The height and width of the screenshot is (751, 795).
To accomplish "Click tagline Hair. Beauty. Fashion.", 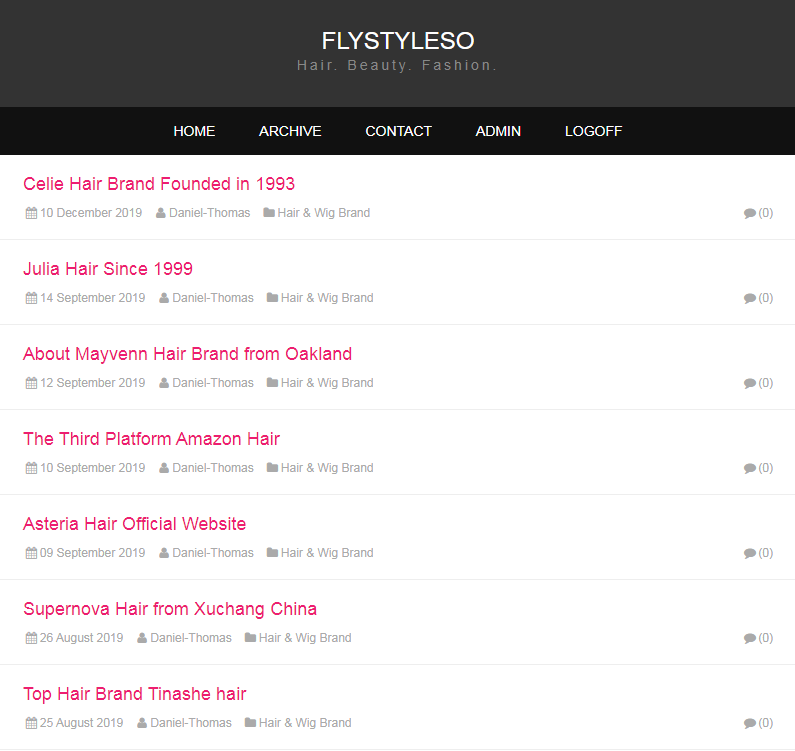I will 397,65.
